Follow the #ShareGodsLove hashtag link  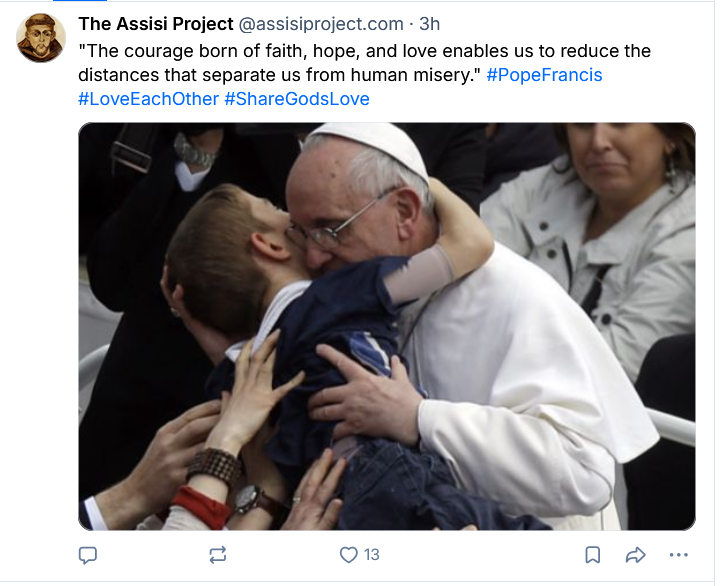pos(297,99)
